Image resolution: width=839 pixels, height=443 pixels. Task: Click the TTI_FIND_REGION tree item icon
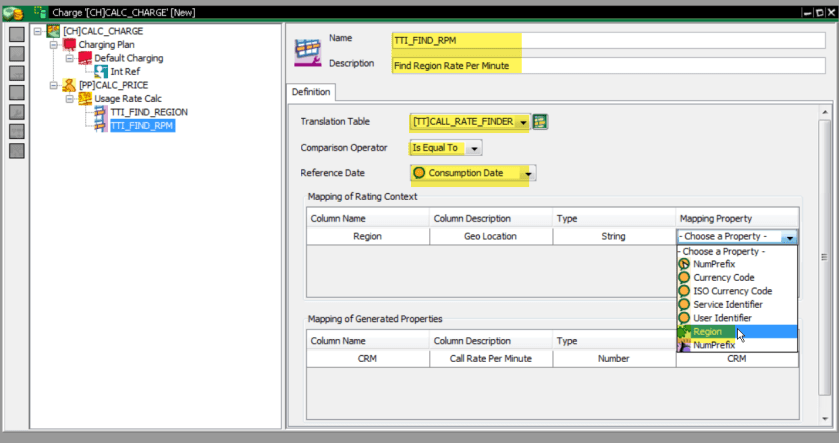tap(101, 113)
